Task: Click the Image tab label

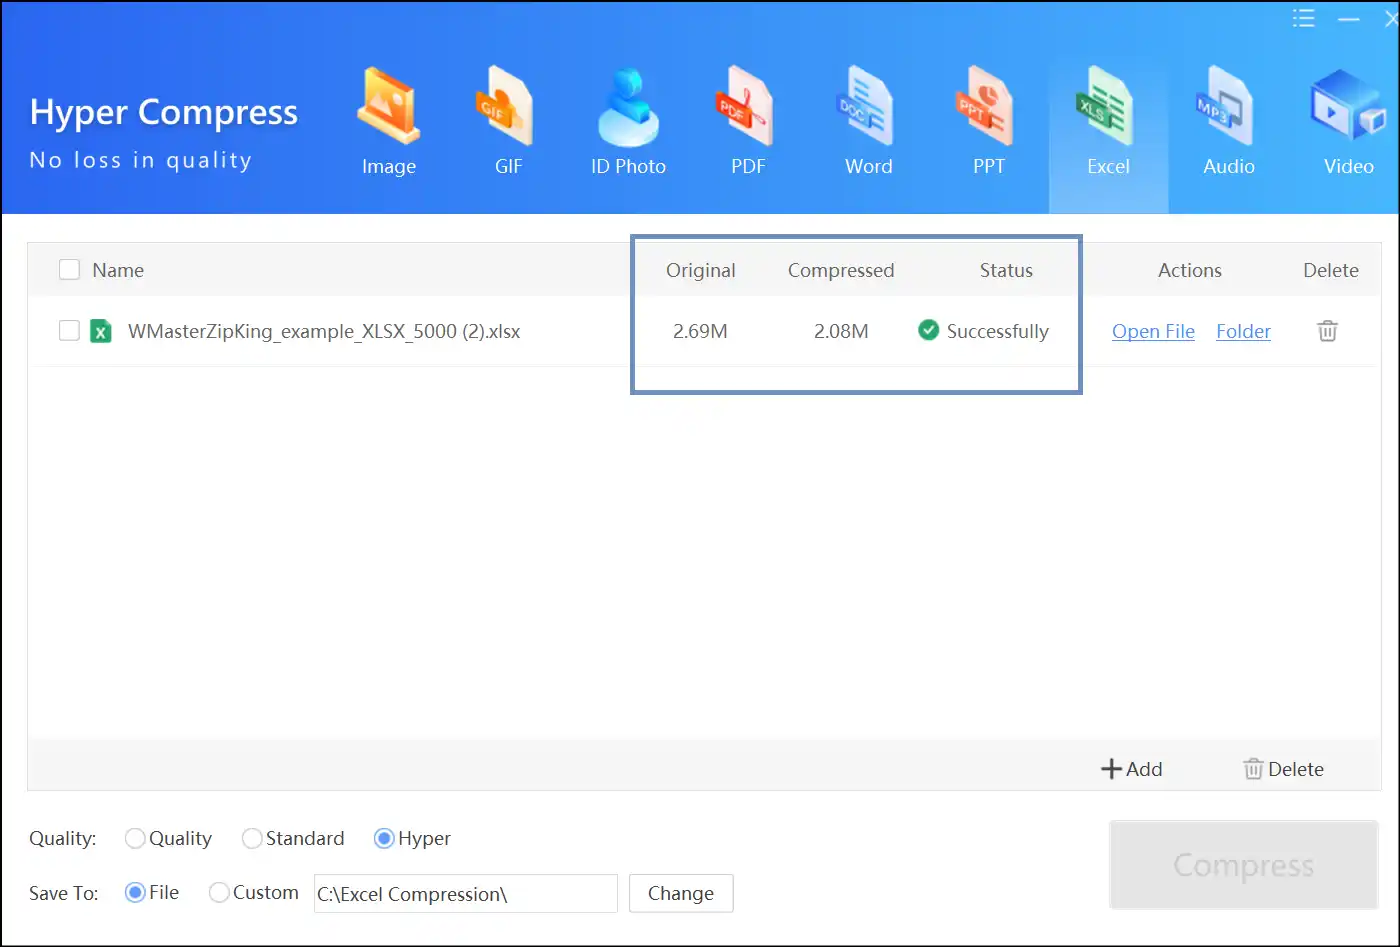Action: (x=389, y=167)
